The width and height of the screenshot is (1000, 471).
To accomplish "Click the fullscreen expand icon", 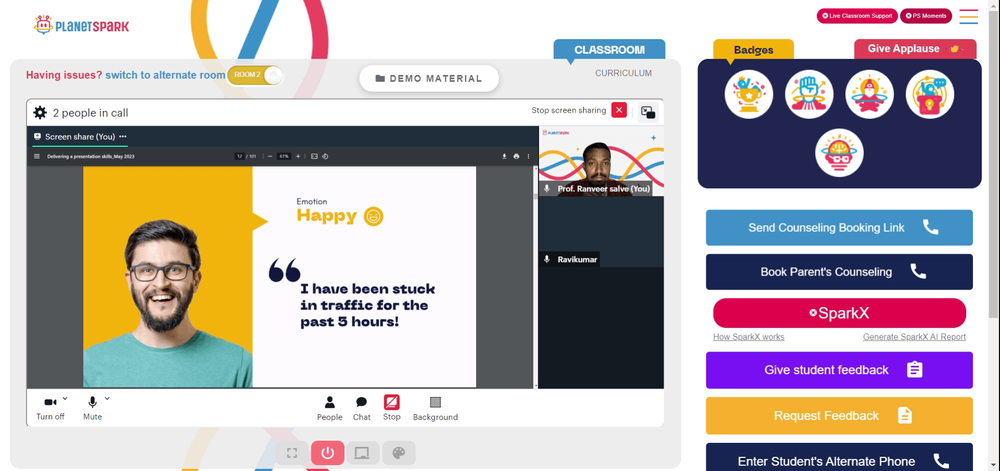I will coord(292,453).
